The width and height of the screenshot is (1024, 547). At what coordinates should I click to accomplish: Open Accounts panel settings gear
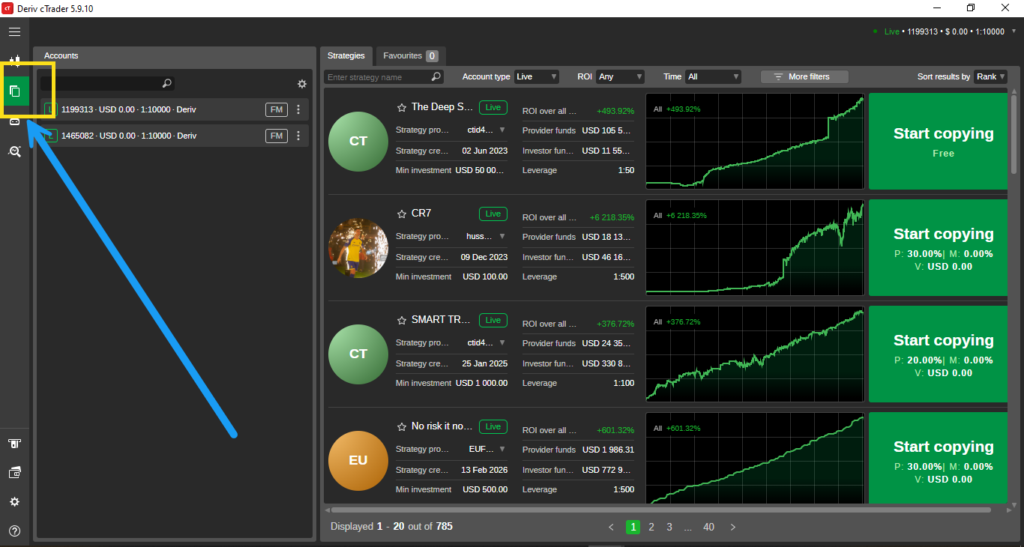[x=302, y=84]
